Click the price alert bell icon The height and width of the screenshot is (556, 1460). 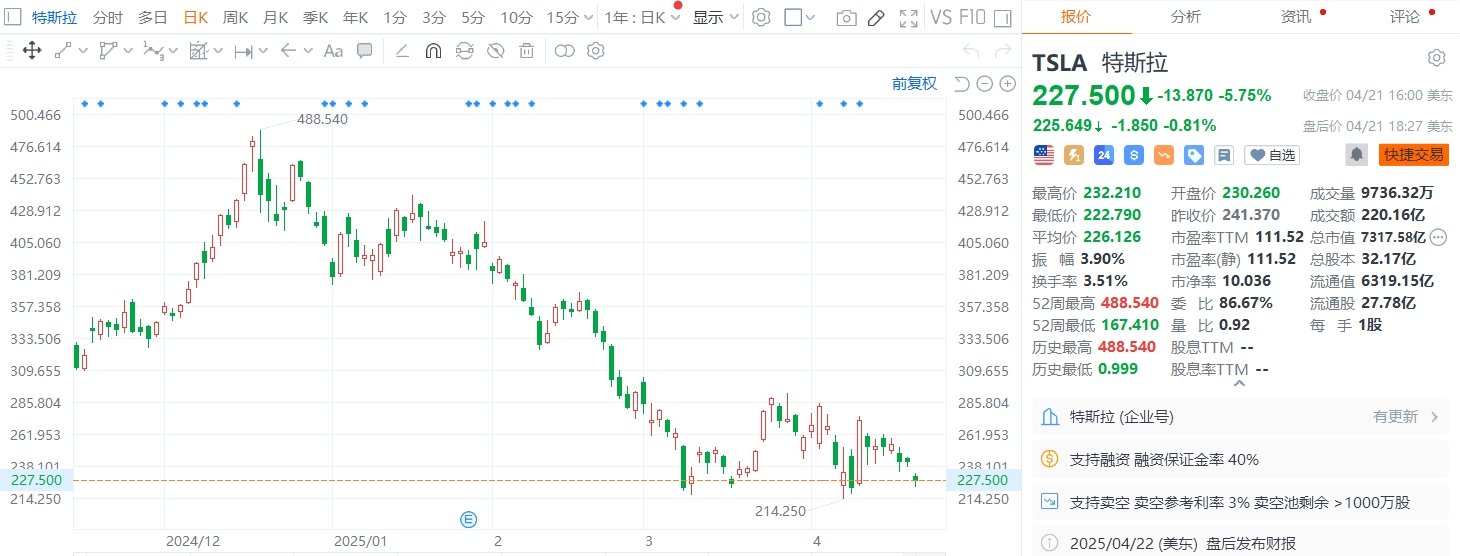pos(1357,155)
